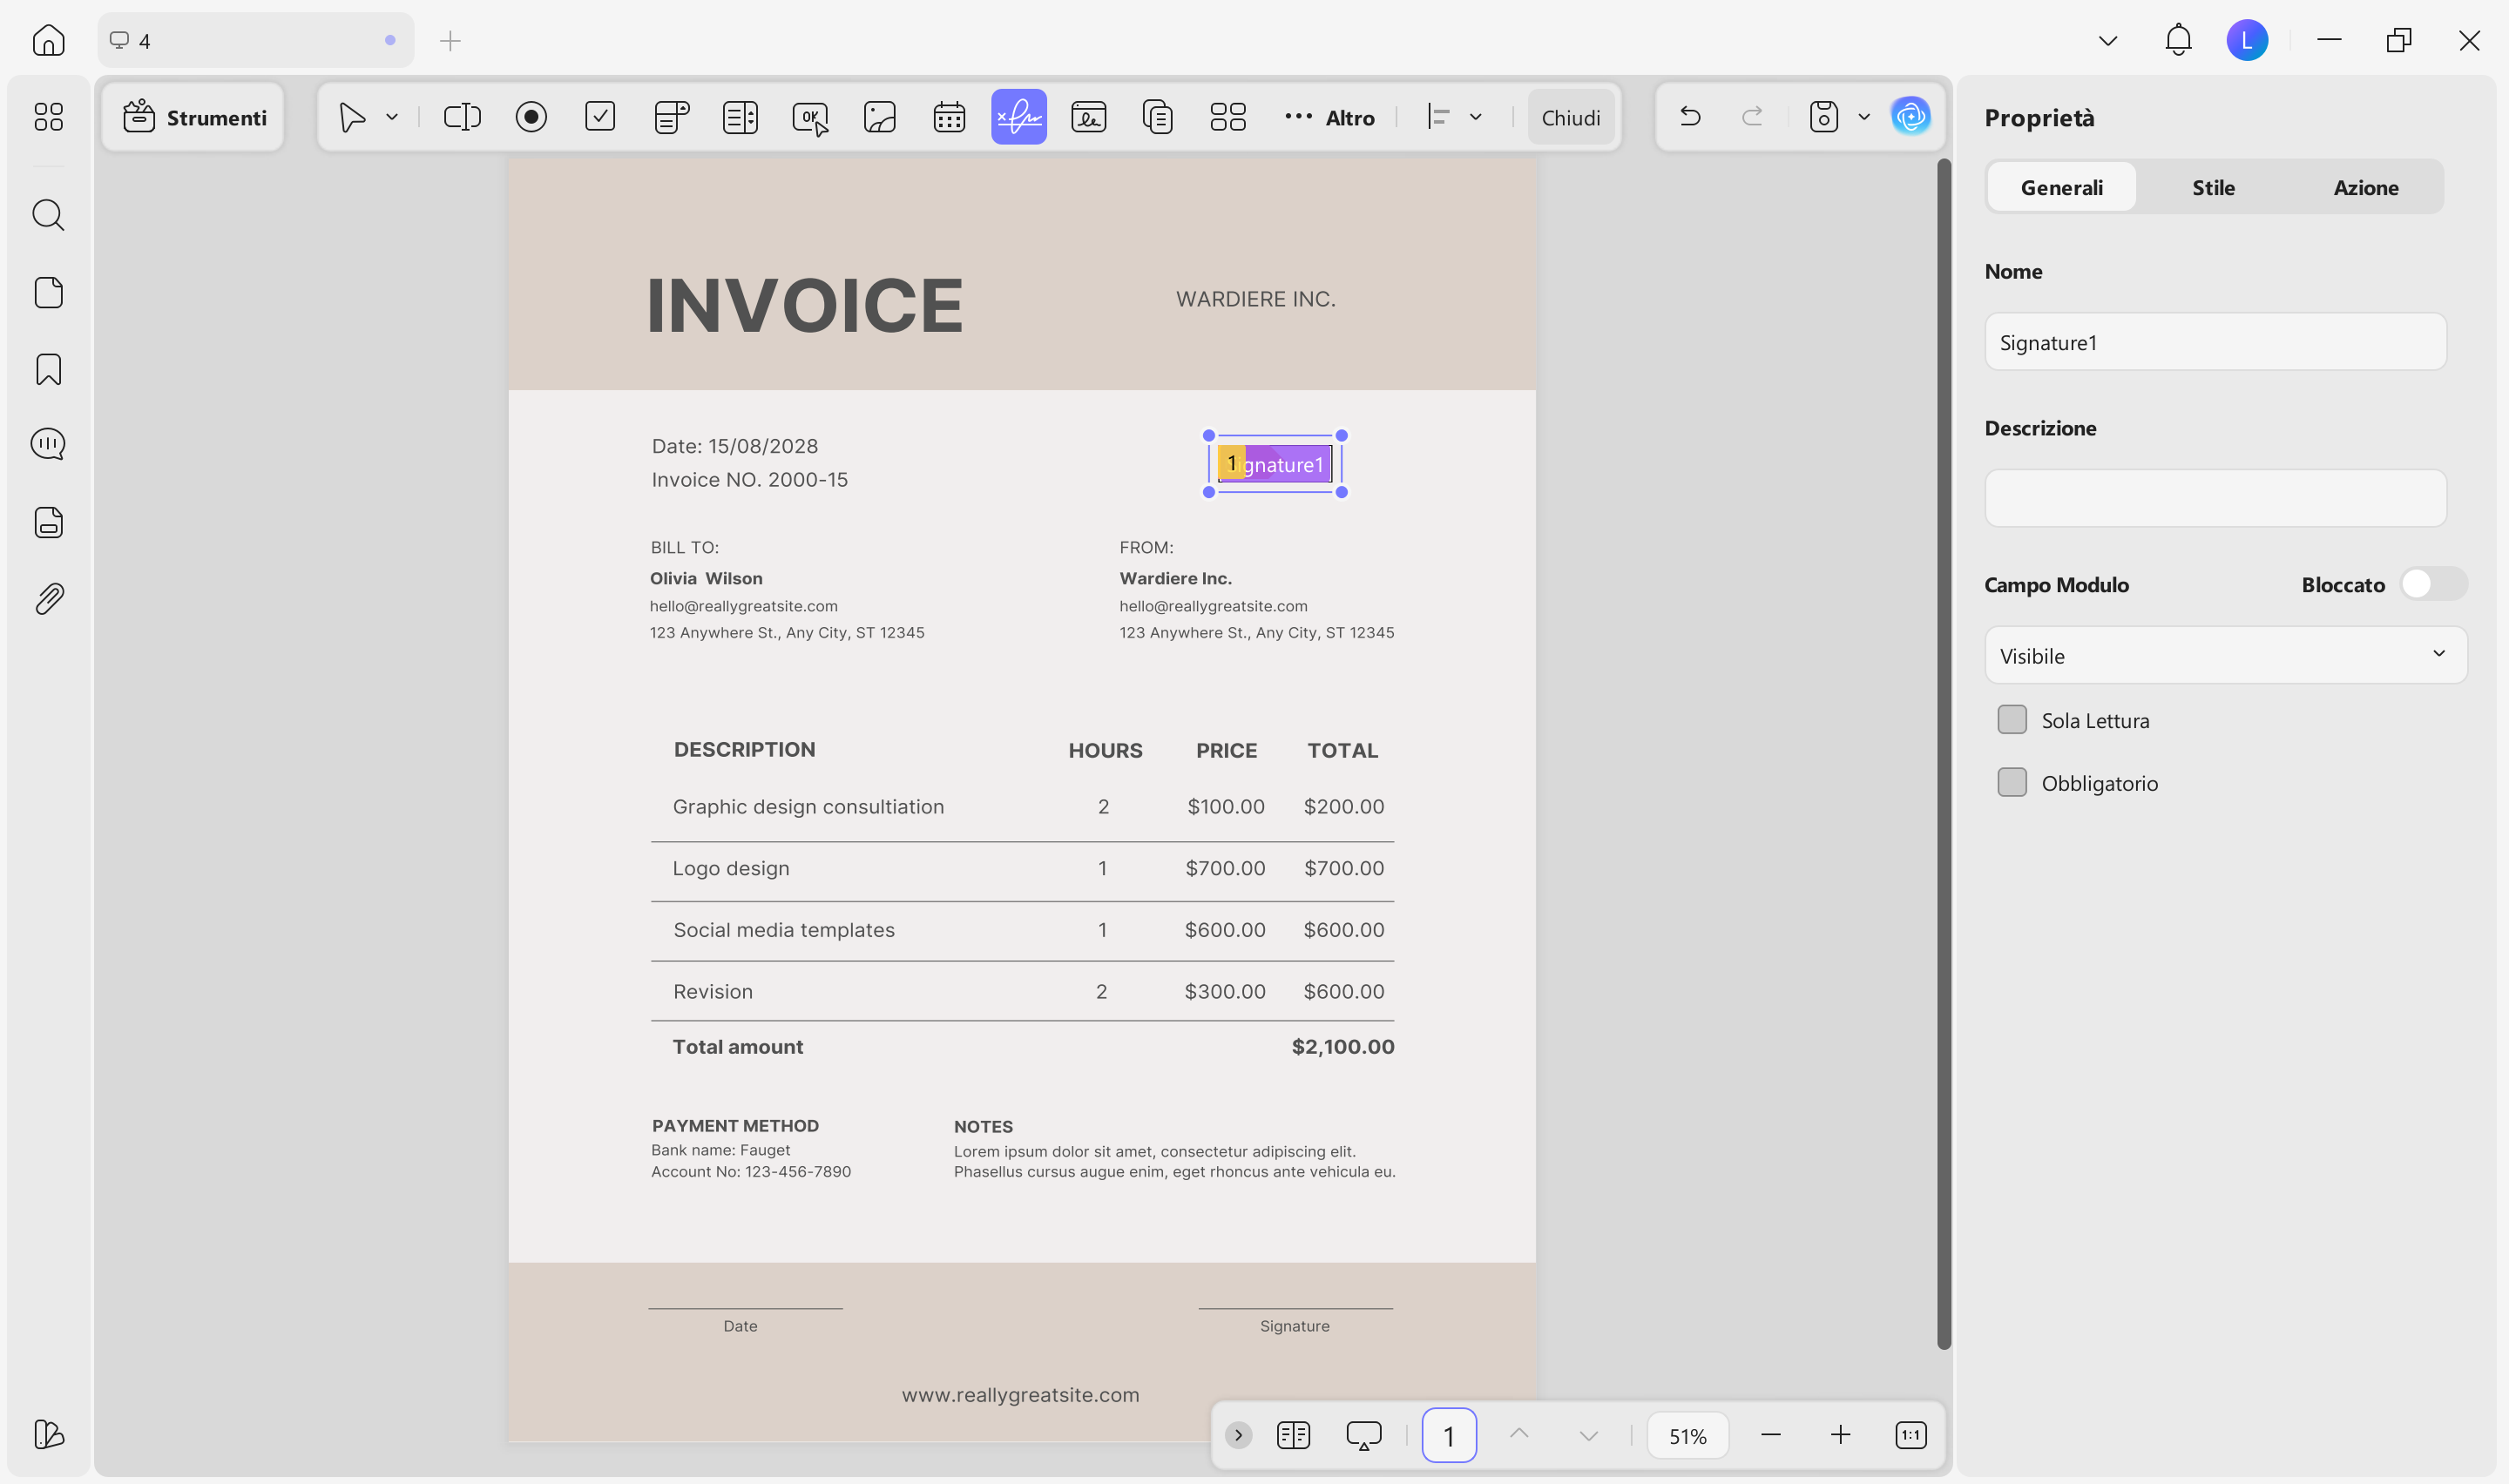Click the Descrizione input field
Viewport: 2509px width, 1484px height.
point(2215,498)
